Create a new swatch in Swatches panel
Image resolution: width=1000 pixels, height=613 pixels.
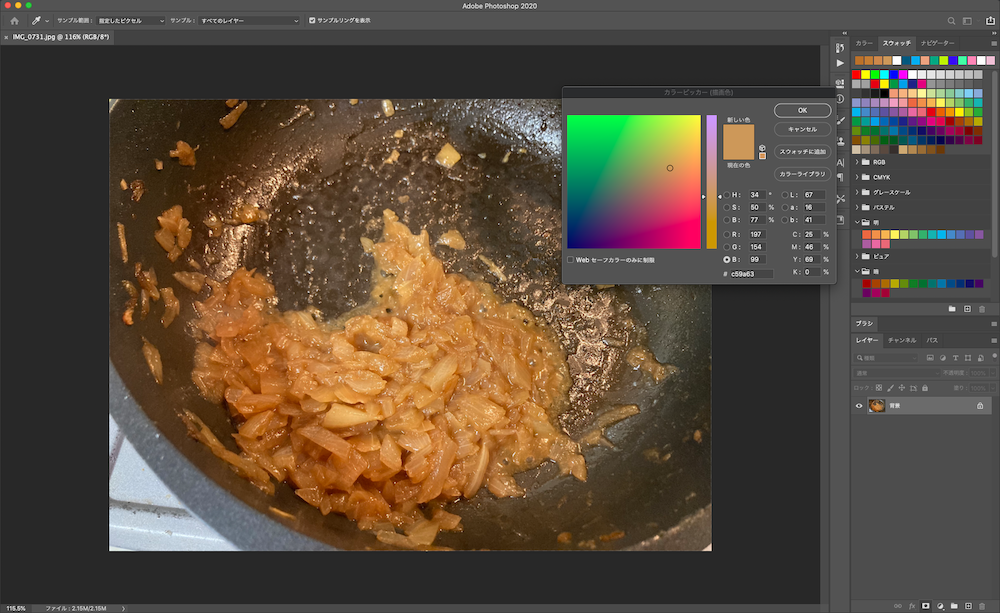[967, 309]
